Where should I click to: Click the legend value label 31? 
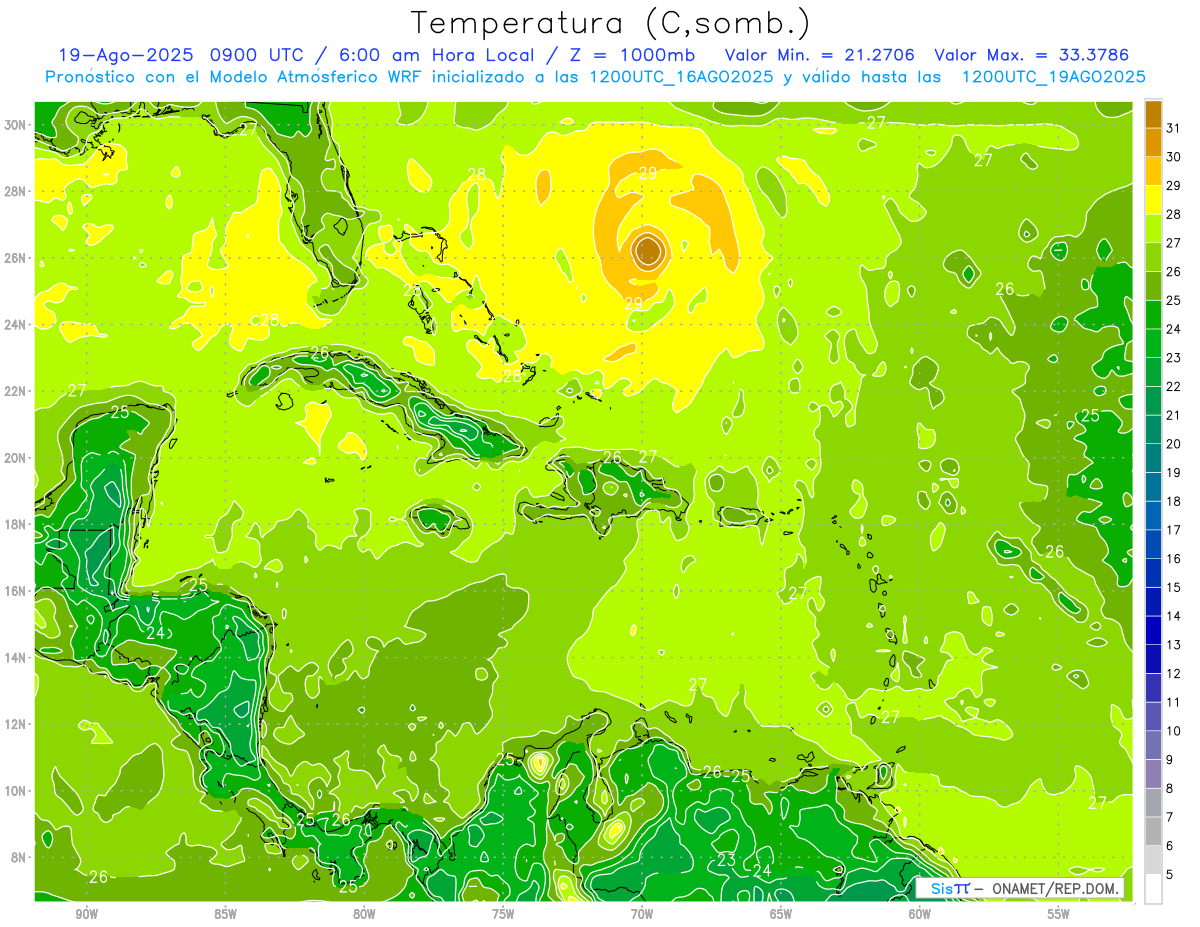pyautogui.click(x=1174, y=128)
